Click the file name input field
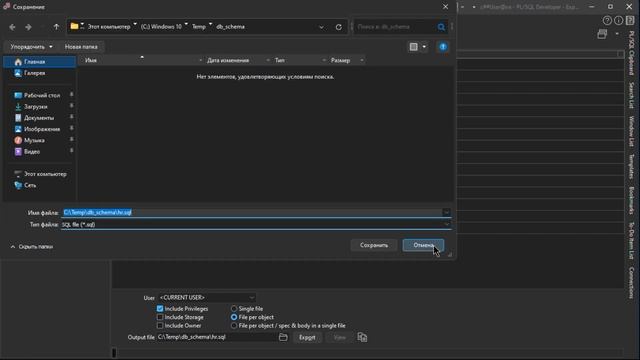The width and height of the screenshot is (640, 360). tap(251, 212)
